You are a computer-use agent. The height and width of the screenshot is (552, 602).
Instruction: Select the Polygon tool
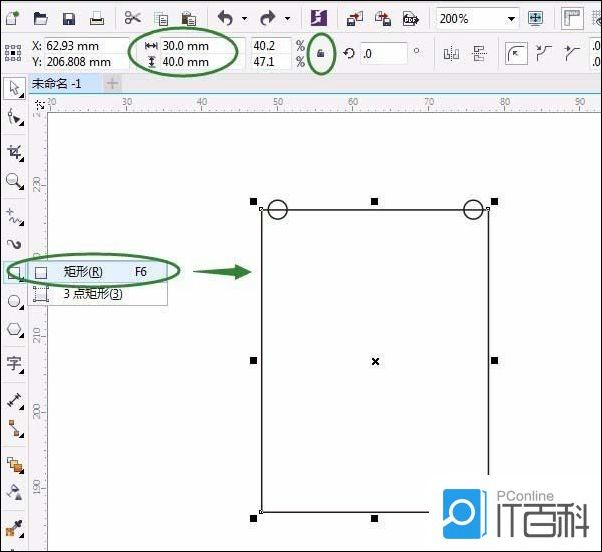(x=15, y=329)
